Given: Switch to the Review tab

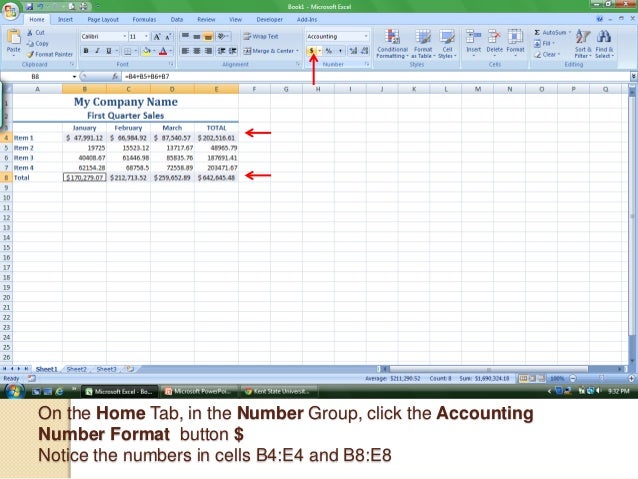Looking at the screenshot, I should click(x=206, y=19).
